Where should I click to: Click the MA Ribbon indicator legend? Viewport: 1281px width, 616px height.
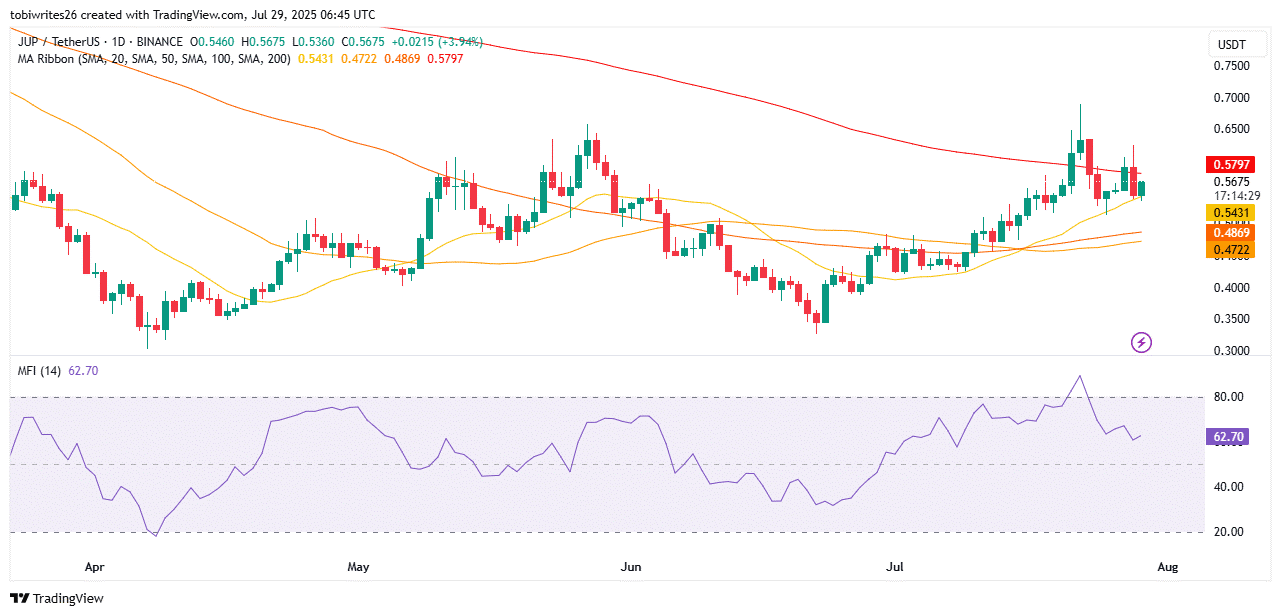(155, 59)
